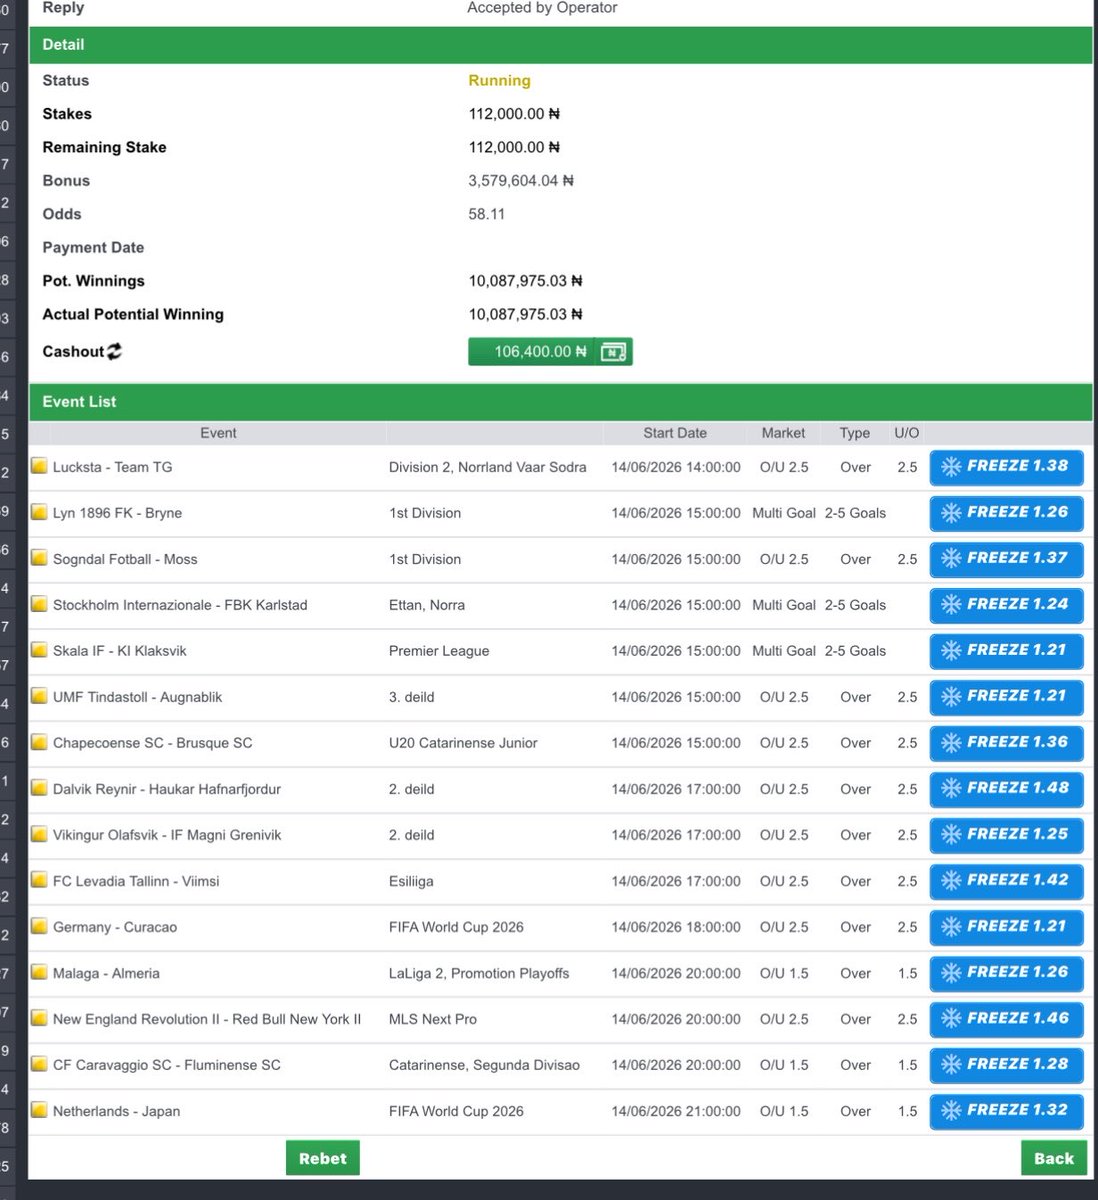Click the Event column header
Screen dimensions: 1098x1200
click(218, 433)
